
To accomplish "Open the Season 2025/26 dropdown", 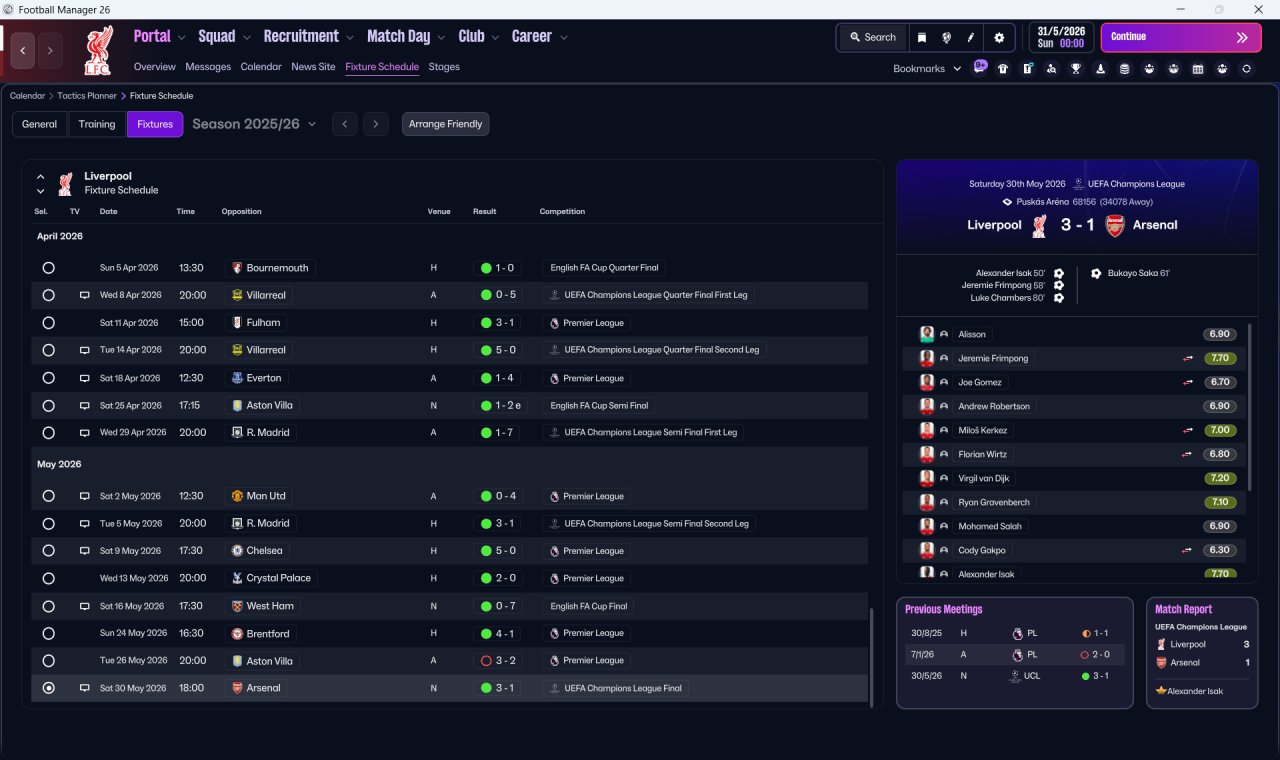I will point(254,124).
